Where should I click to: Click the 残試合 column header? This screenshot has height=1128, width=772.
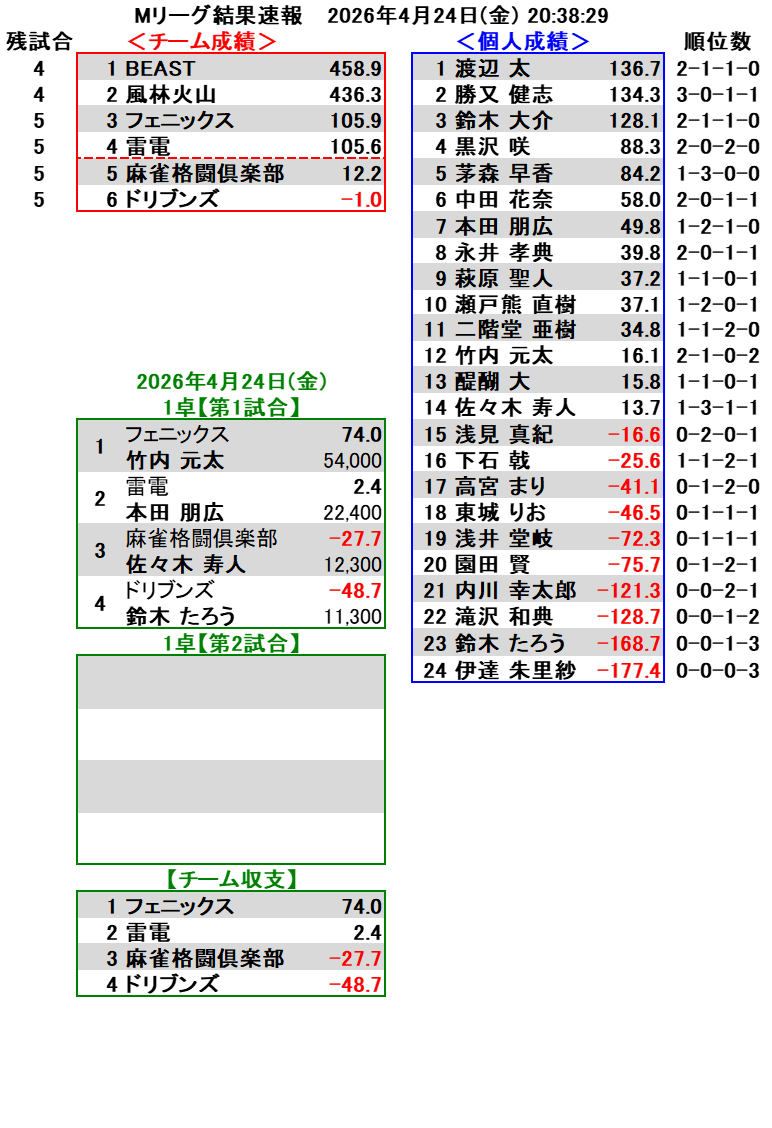39,41
